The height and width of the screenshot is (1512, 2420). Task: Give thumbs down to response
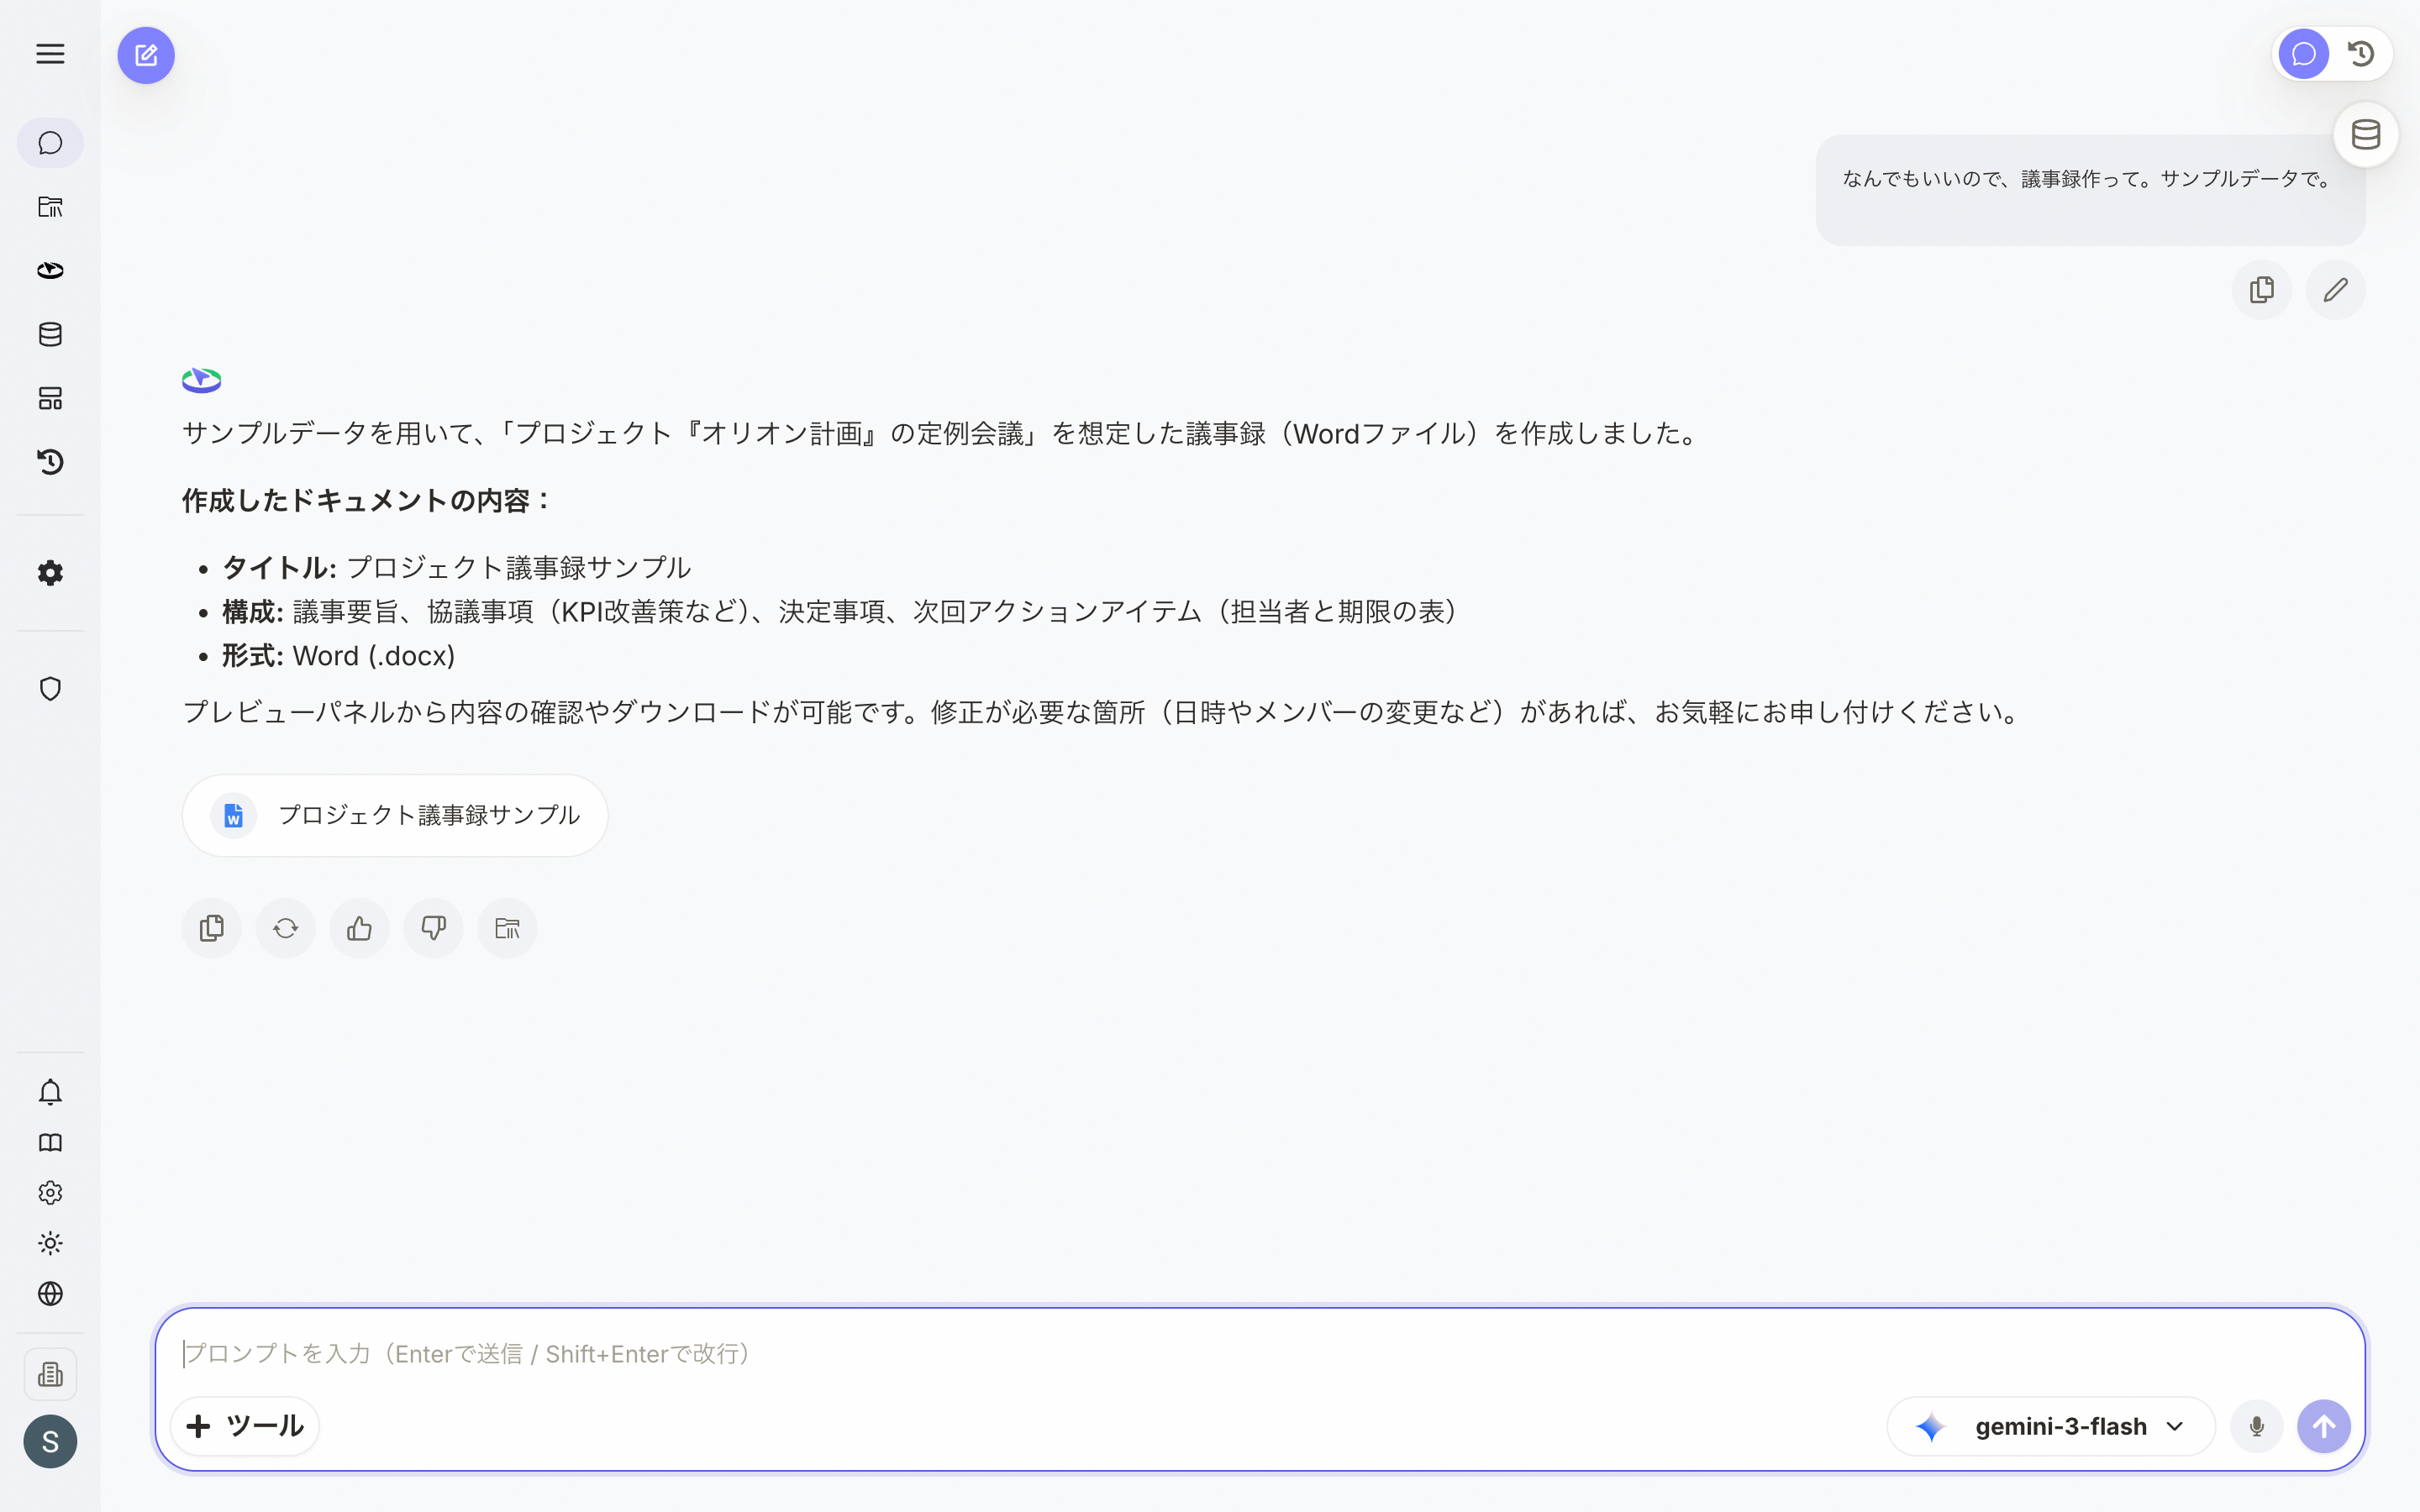coord(434,929)
